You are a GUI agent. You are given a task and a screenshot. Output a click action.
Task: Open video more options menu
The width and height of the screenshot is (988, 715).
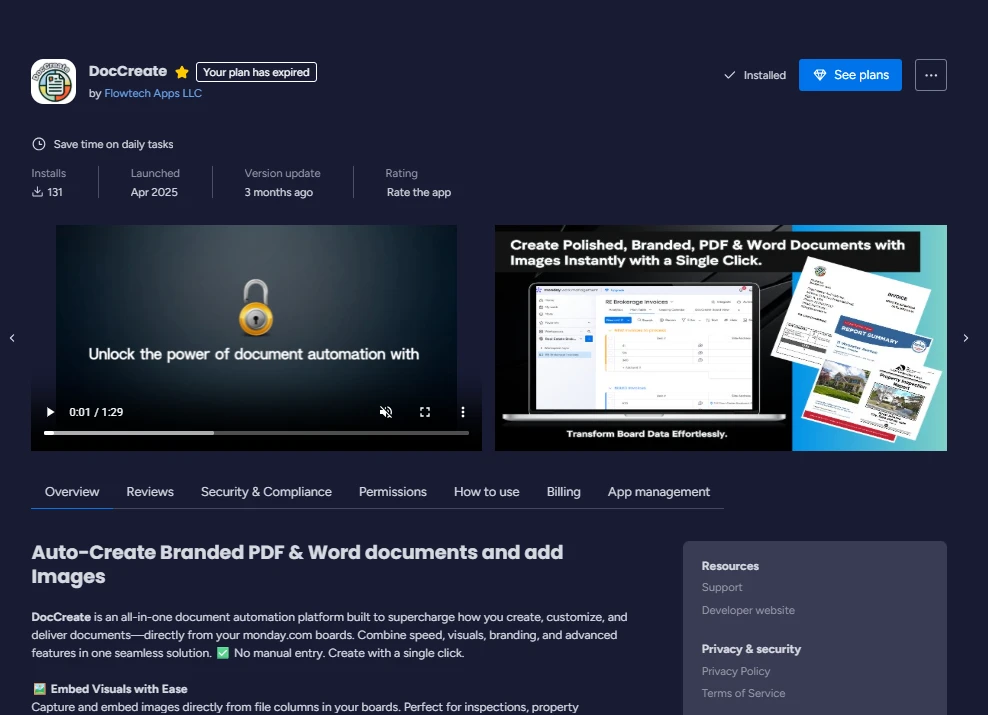463,412
